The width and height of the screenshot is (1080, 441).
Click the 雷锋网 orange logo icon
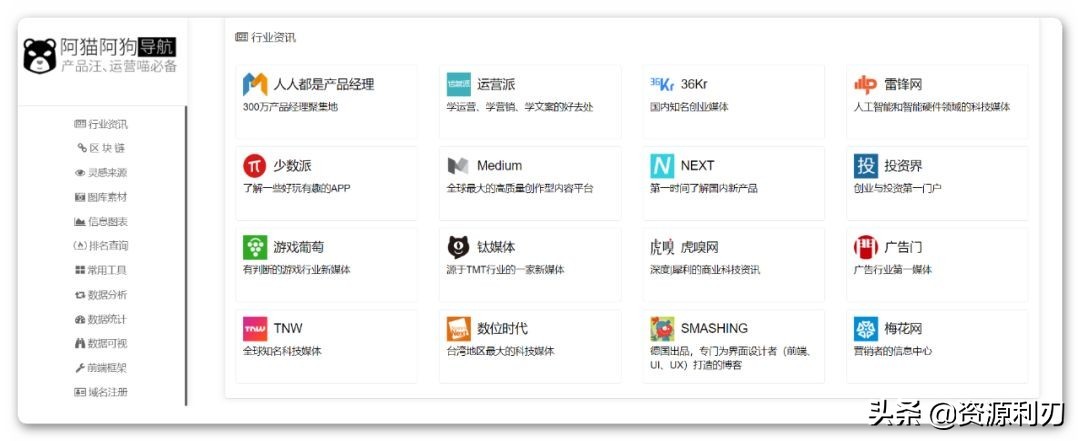point(865,84)
